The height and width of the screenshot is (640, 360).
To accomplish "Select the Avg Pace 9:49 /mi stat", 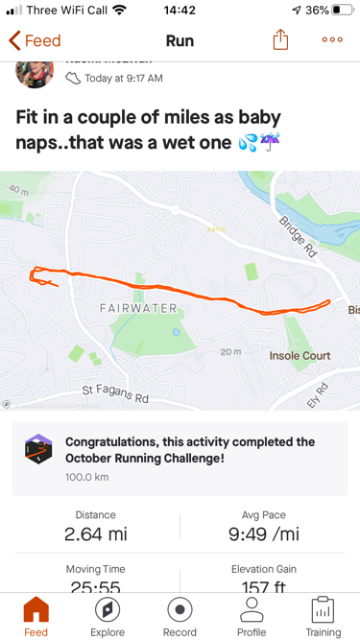I will [264, 527].
